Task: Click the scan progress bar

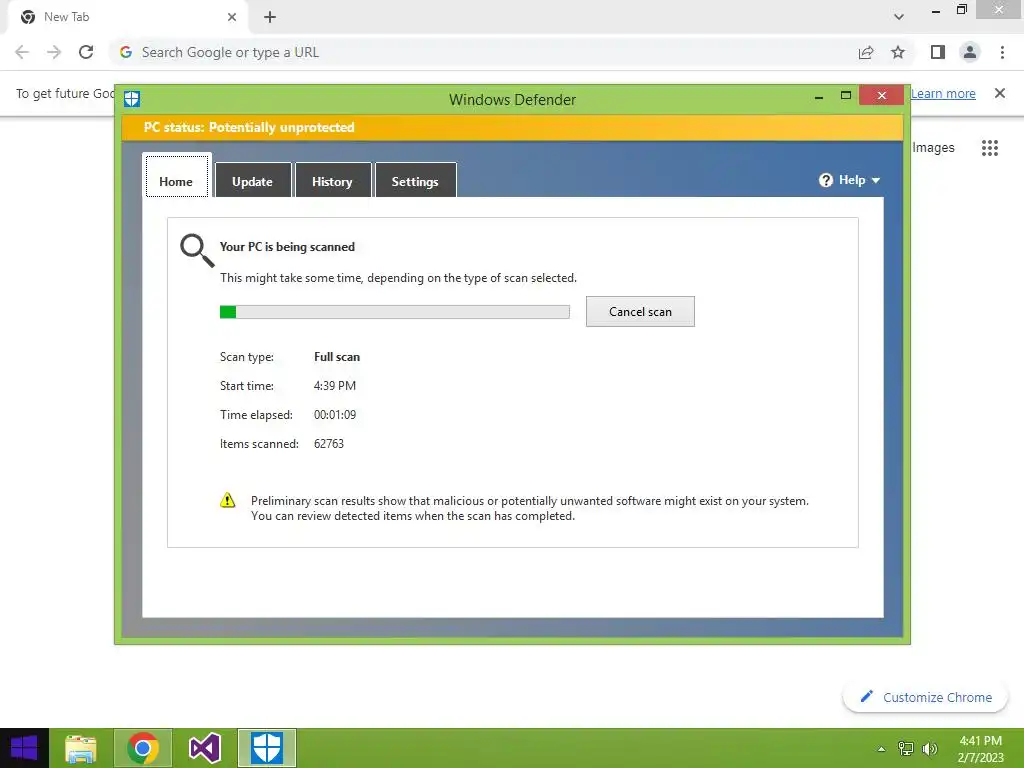Action: point(394,312)
